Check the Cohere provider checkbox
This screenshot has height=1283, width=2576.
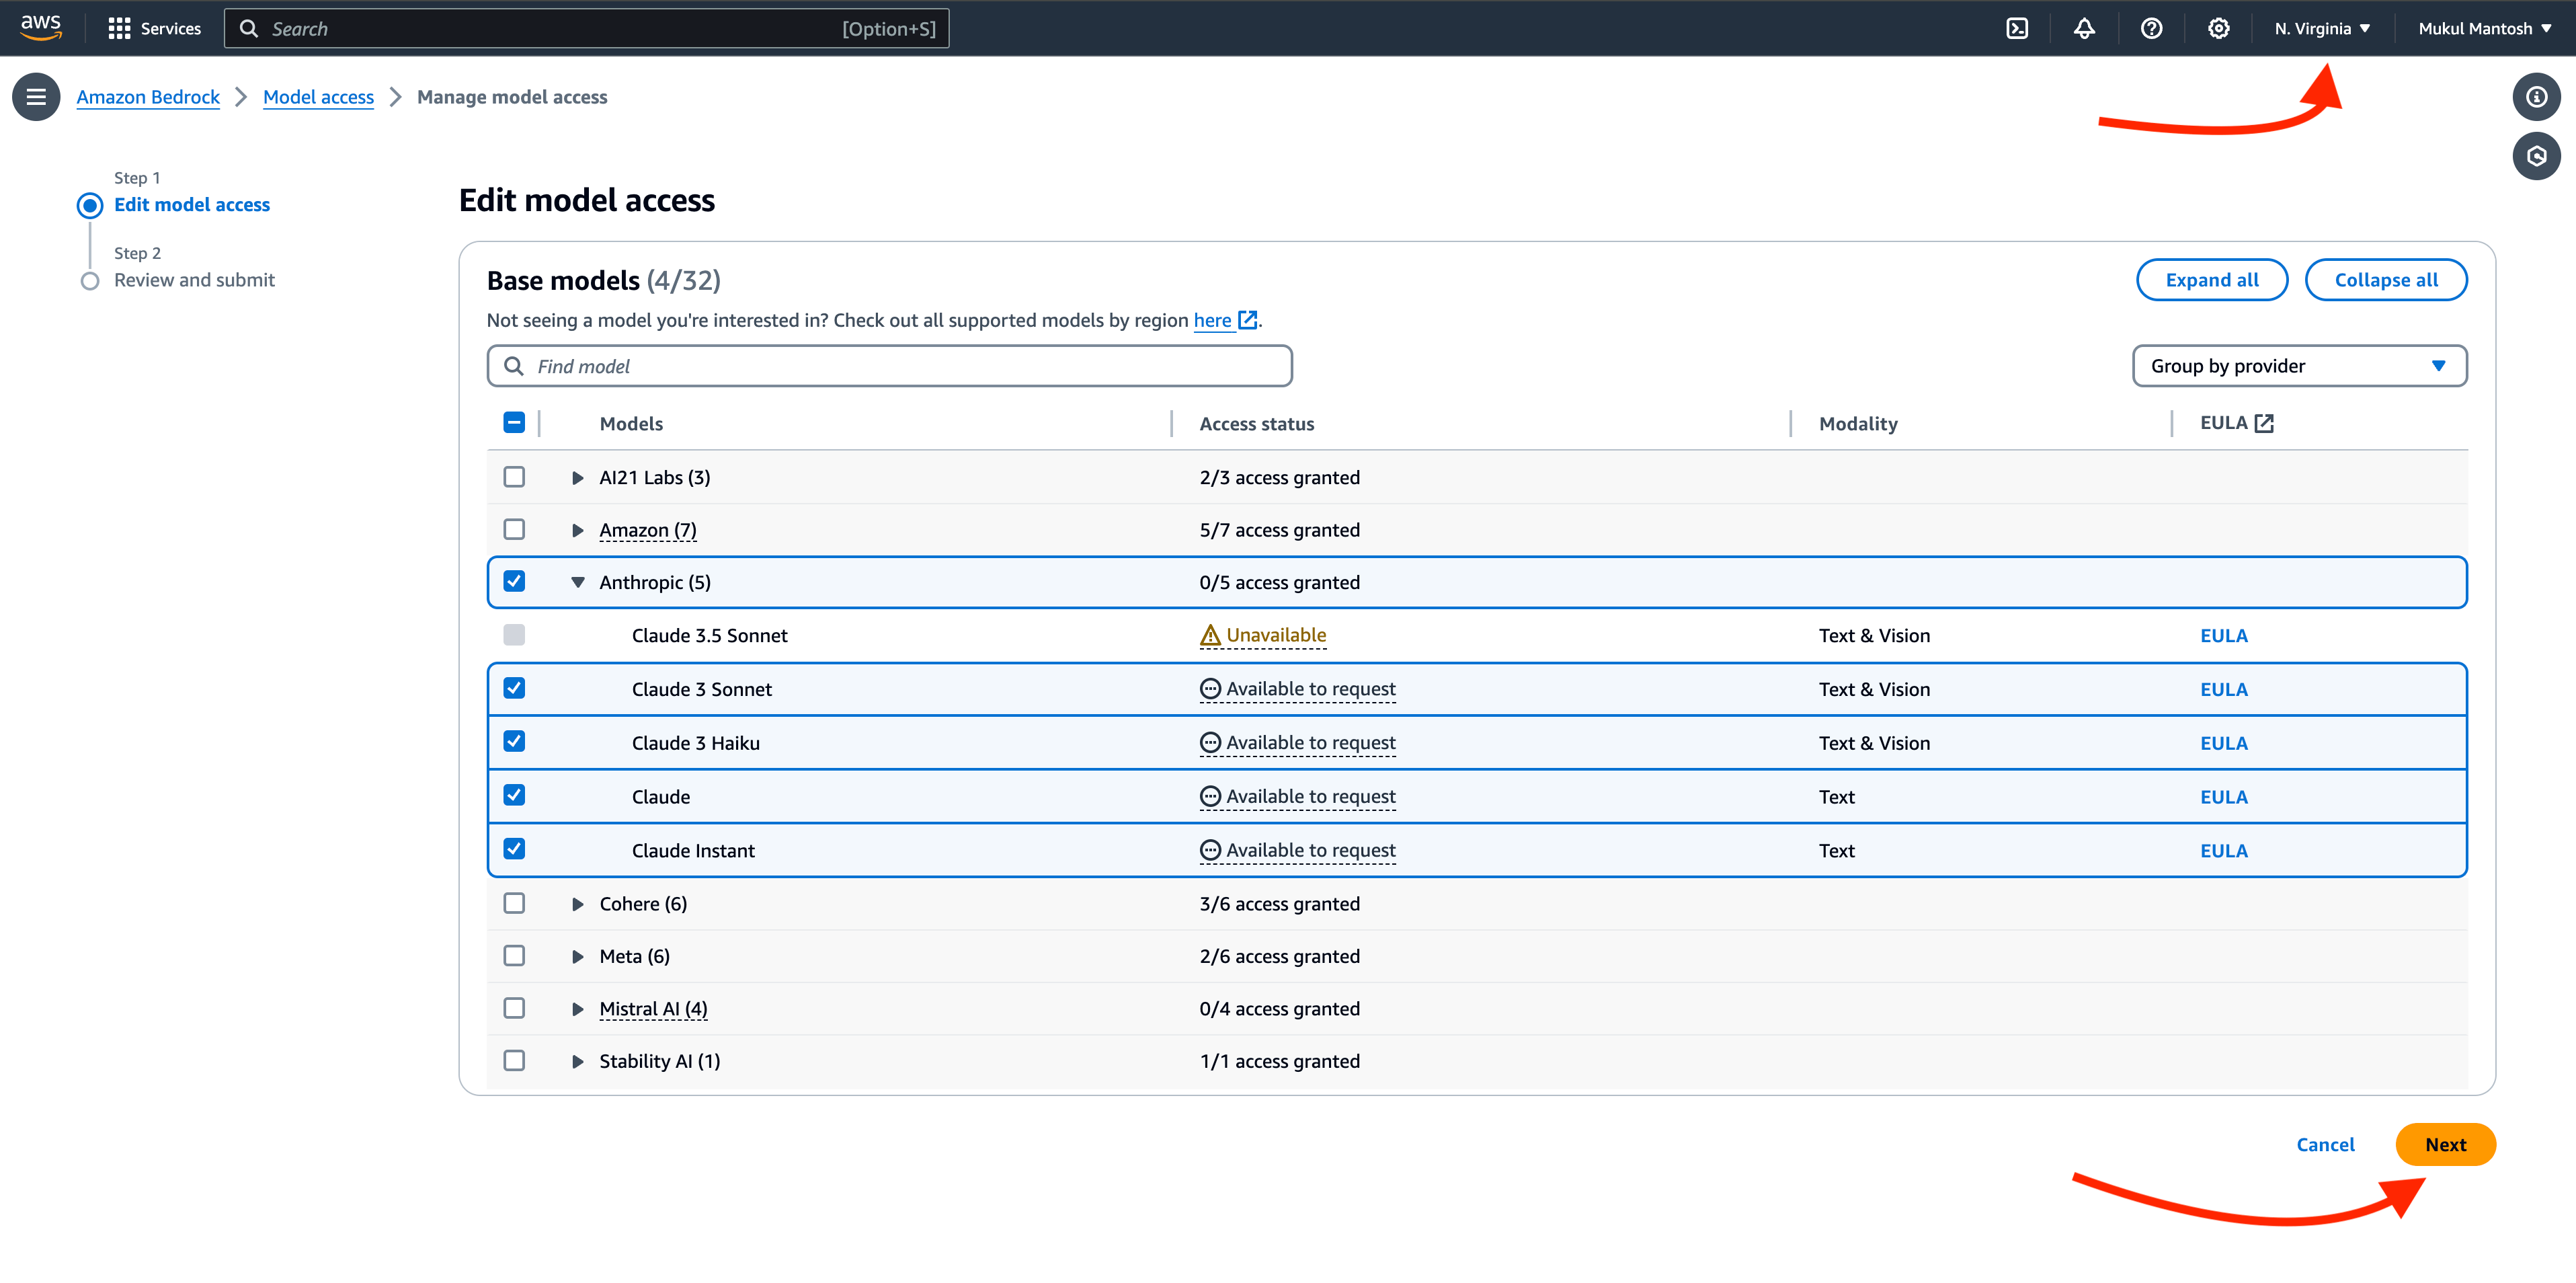[514, 903]
